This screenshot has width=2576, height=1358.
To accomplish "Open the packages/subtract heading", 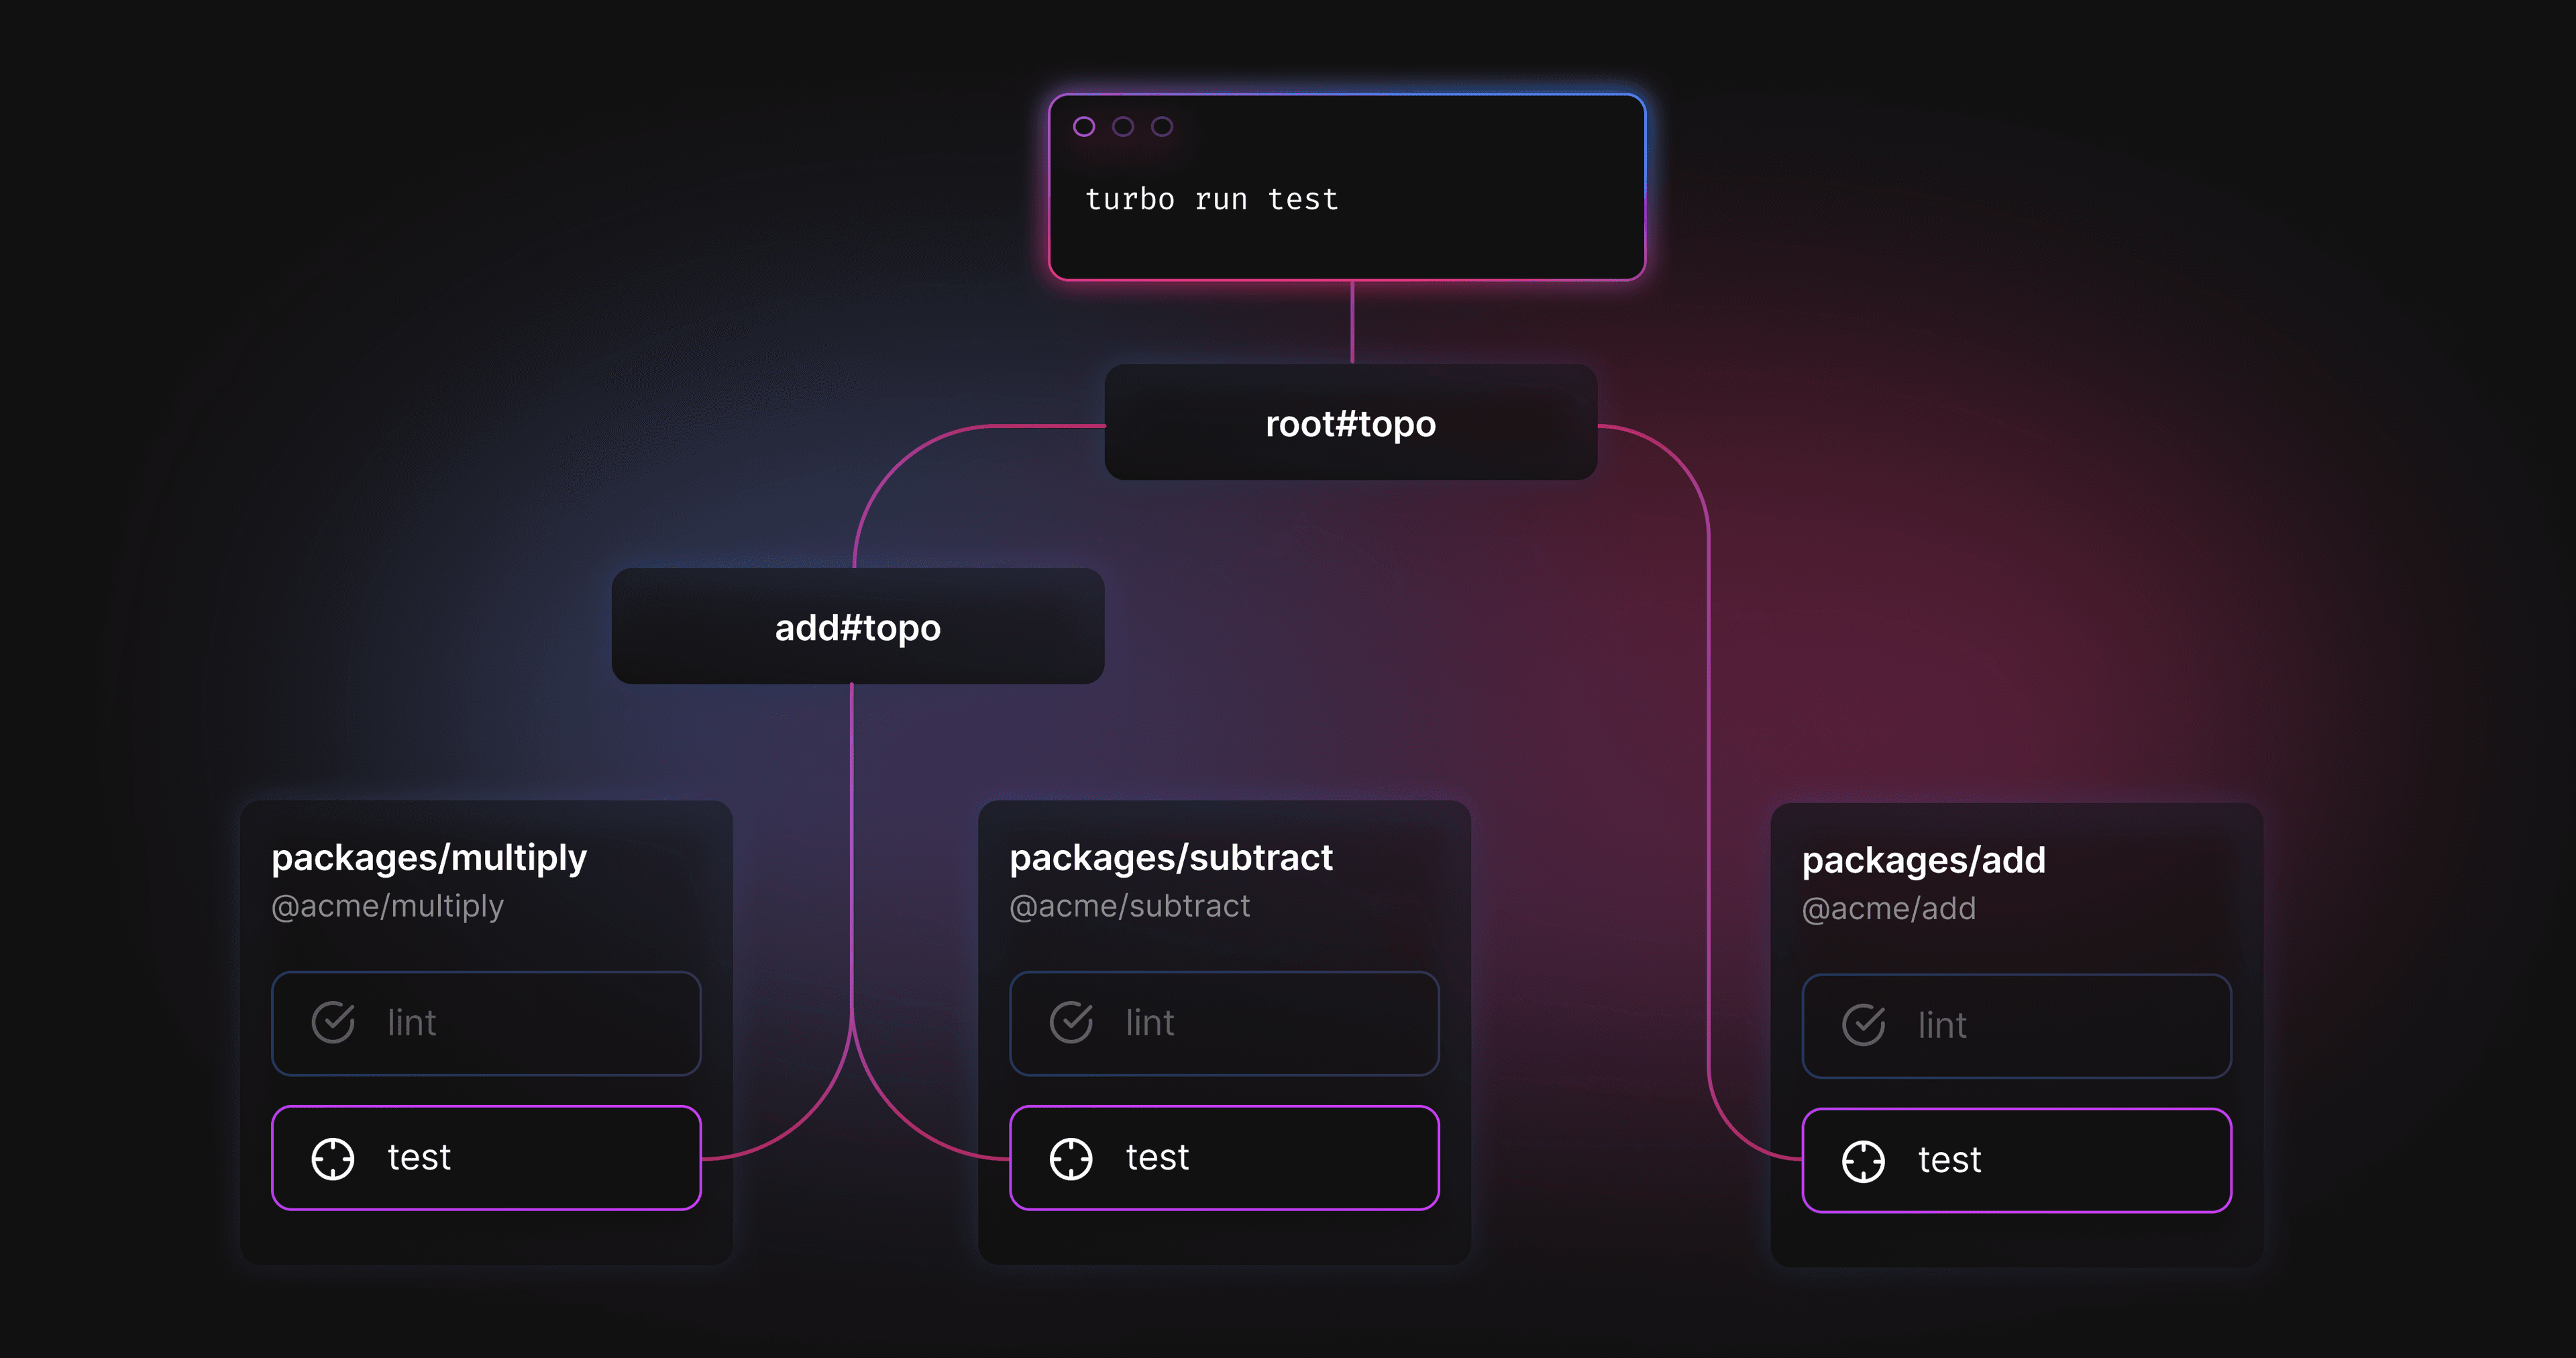I will 1171,858.
